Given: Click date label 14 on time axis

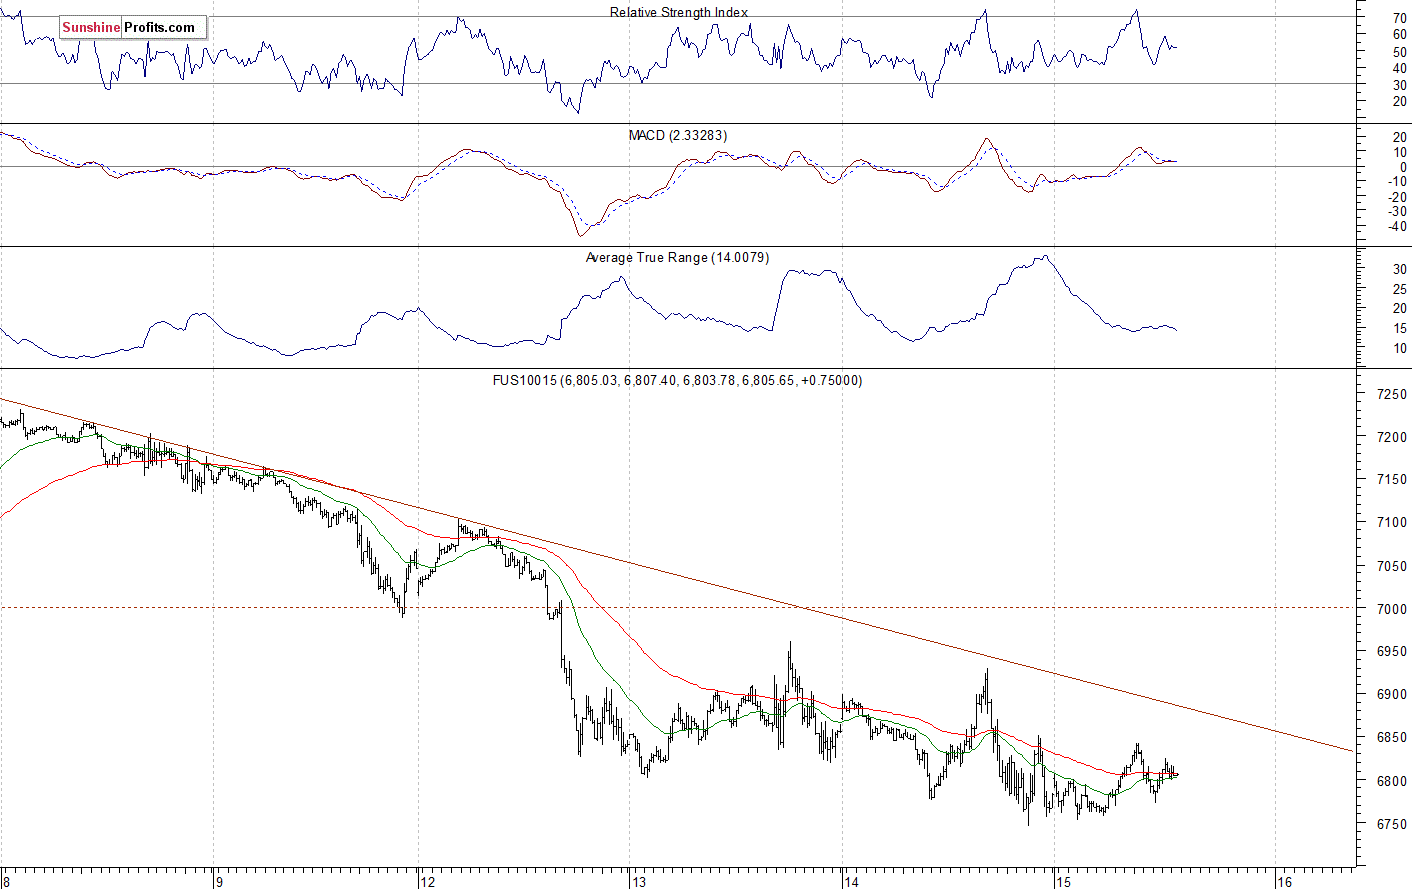Looking at the screenshot, I should point(851,881).
